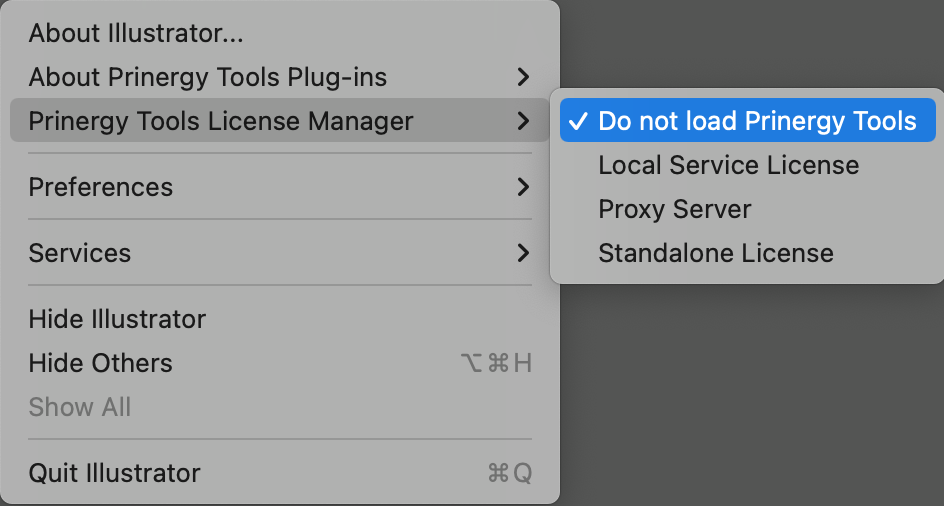Quit Illustrator from the menu
The height and width of the screenshot is (506, 944).
[x=114, y=473]
